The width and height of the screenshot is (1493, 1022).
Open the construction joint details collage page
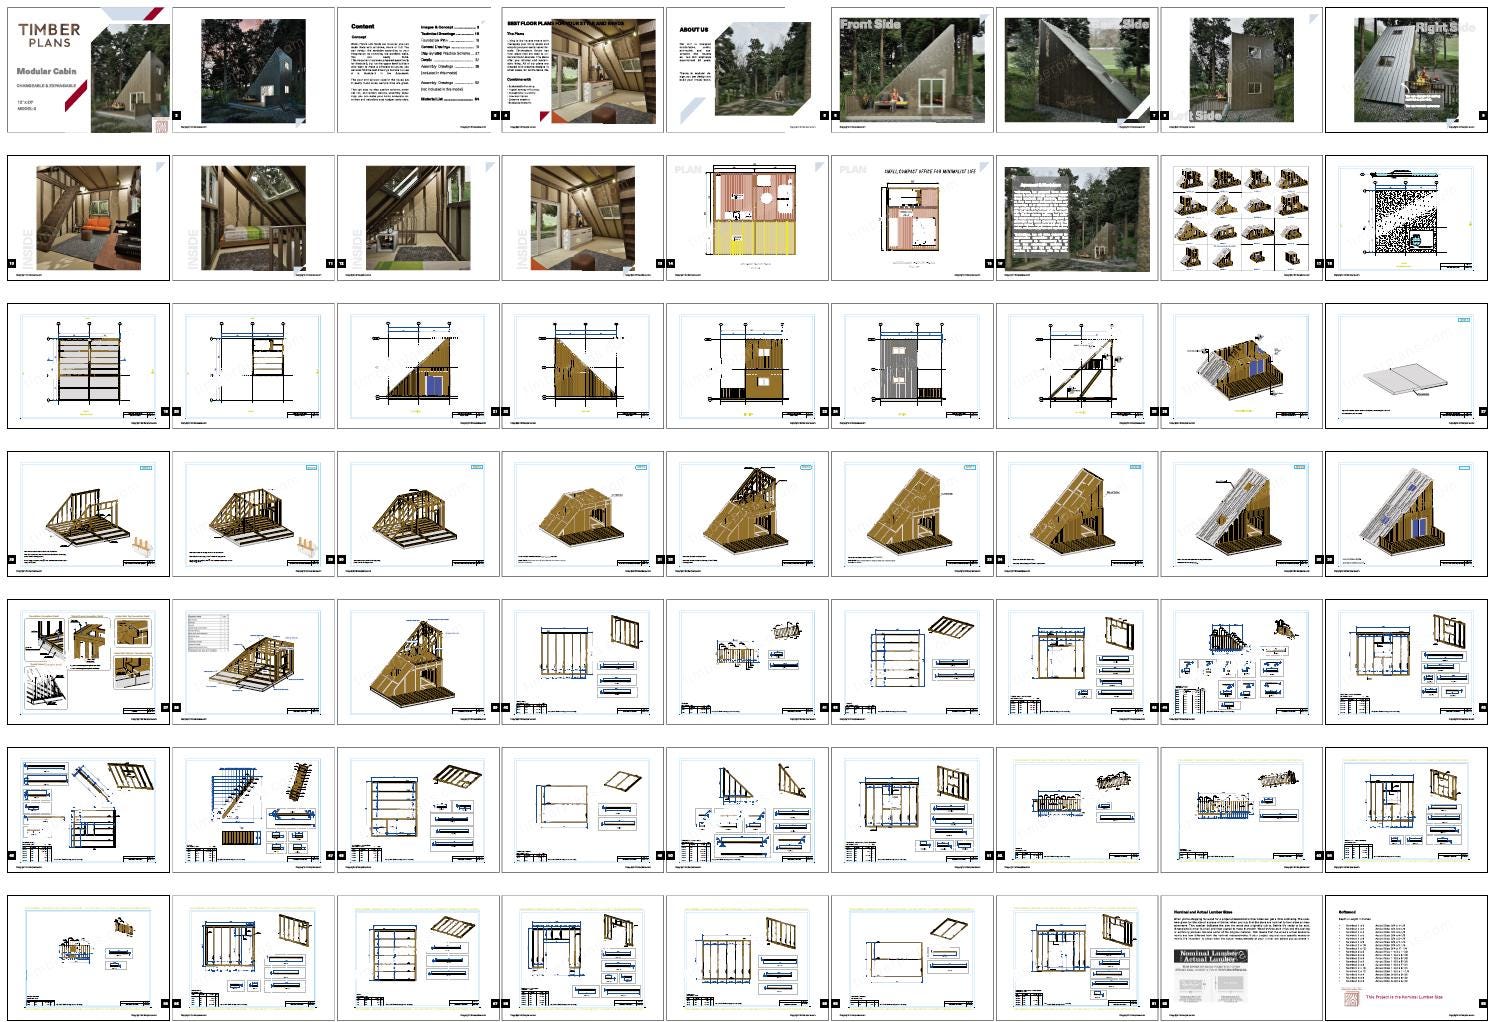pos(88,662)
